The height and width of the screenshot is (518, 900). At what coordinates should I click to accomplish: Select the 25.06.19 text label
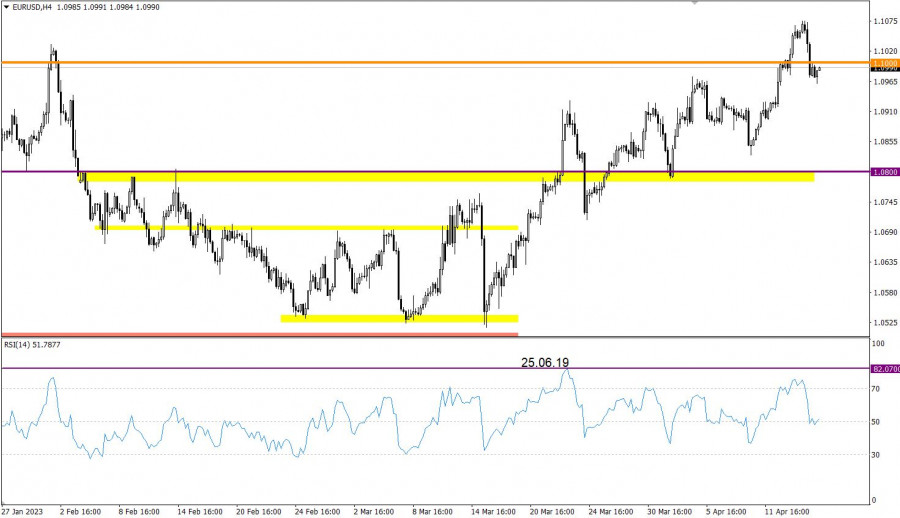point(545,362)
